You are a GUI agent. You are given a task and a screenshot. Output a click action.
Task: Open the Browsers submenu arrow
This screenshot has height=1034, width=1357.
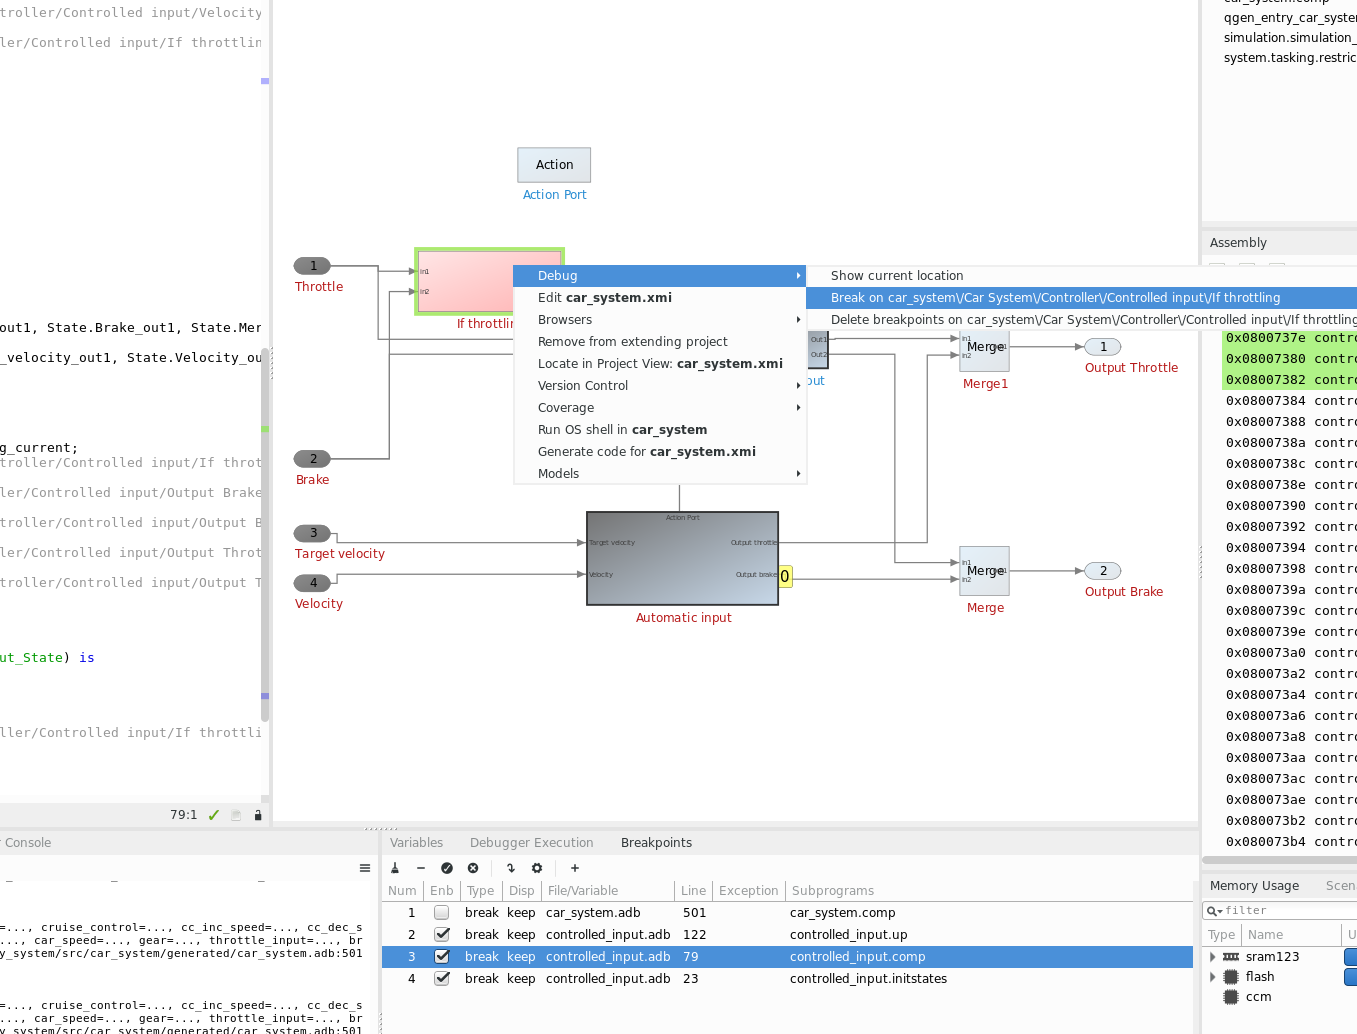pos(798,320)
